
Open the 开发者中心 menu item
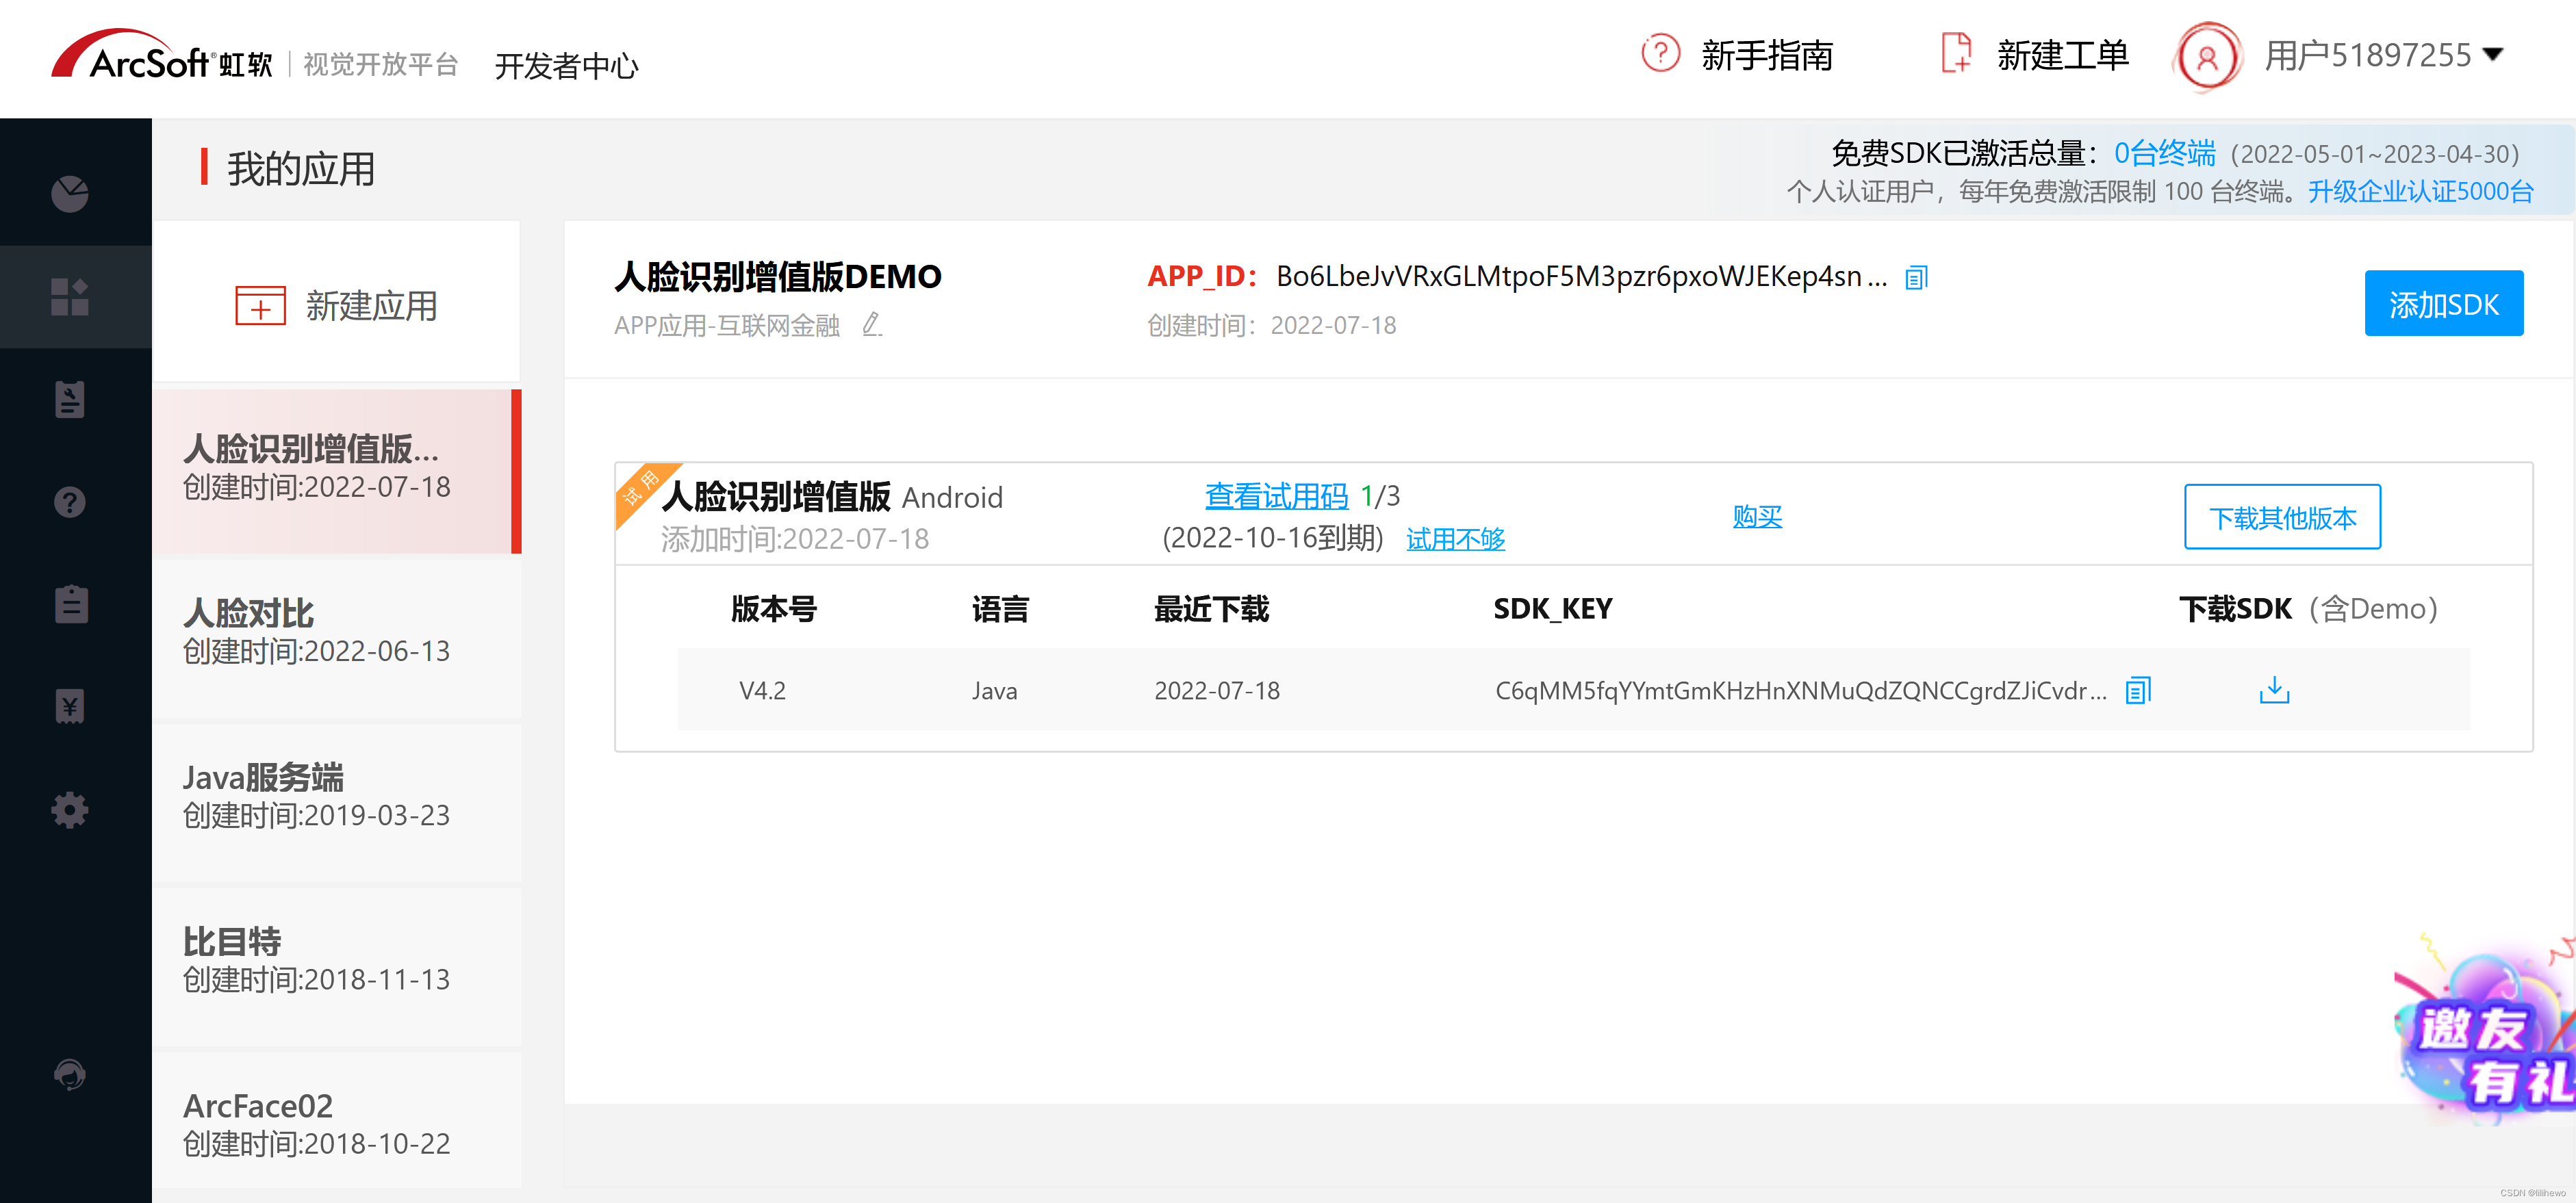coord(567,66)
